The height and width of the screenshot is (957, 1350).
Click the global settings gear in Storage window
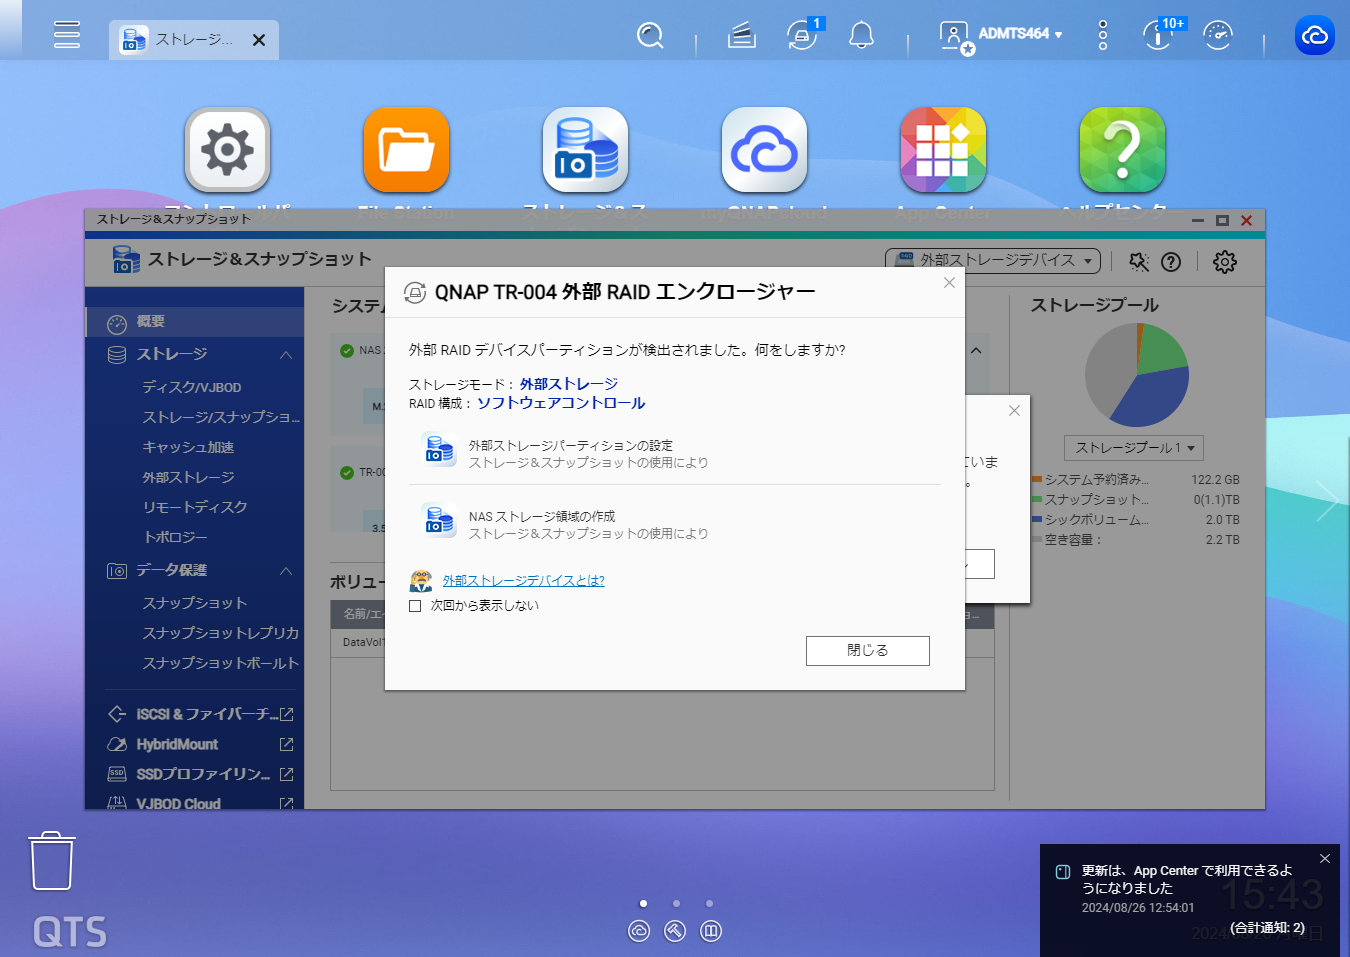pyautogui.click(x=1225, y=262)
